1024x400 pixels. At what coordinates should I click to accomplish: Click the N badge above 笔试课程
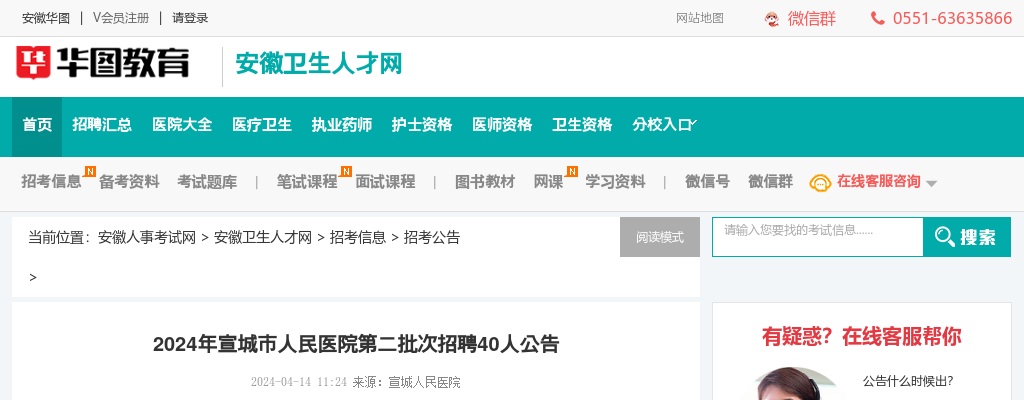[x=346, y=171]
